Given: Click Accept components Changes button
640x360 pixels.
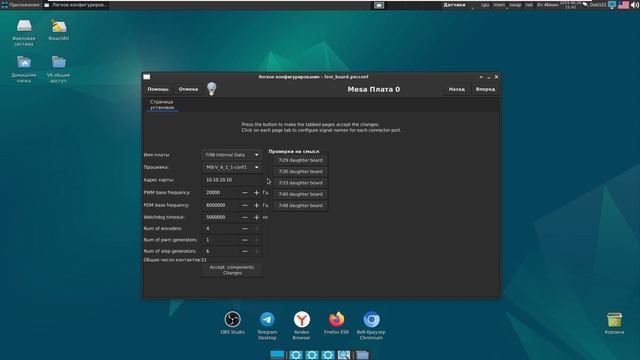Looking at the screenshot, I should [232, 270].
